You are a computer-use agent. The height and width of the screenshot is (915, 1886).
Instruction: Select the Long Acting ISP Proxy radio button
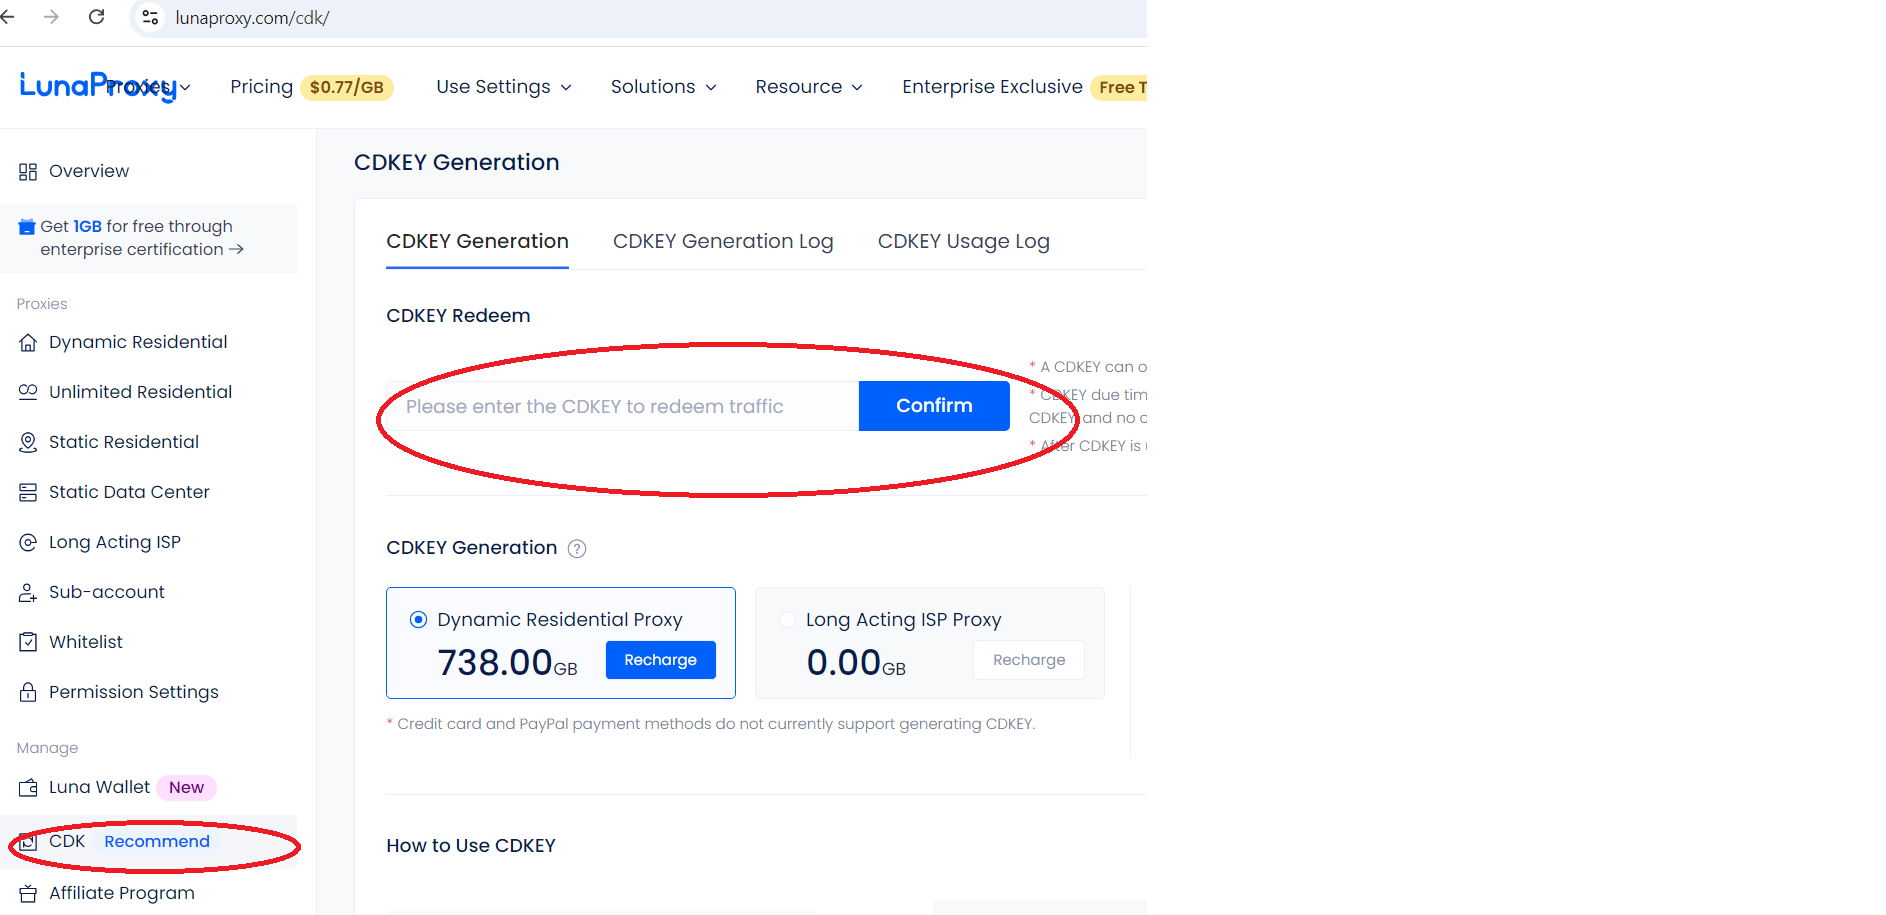tap(788, 620)
